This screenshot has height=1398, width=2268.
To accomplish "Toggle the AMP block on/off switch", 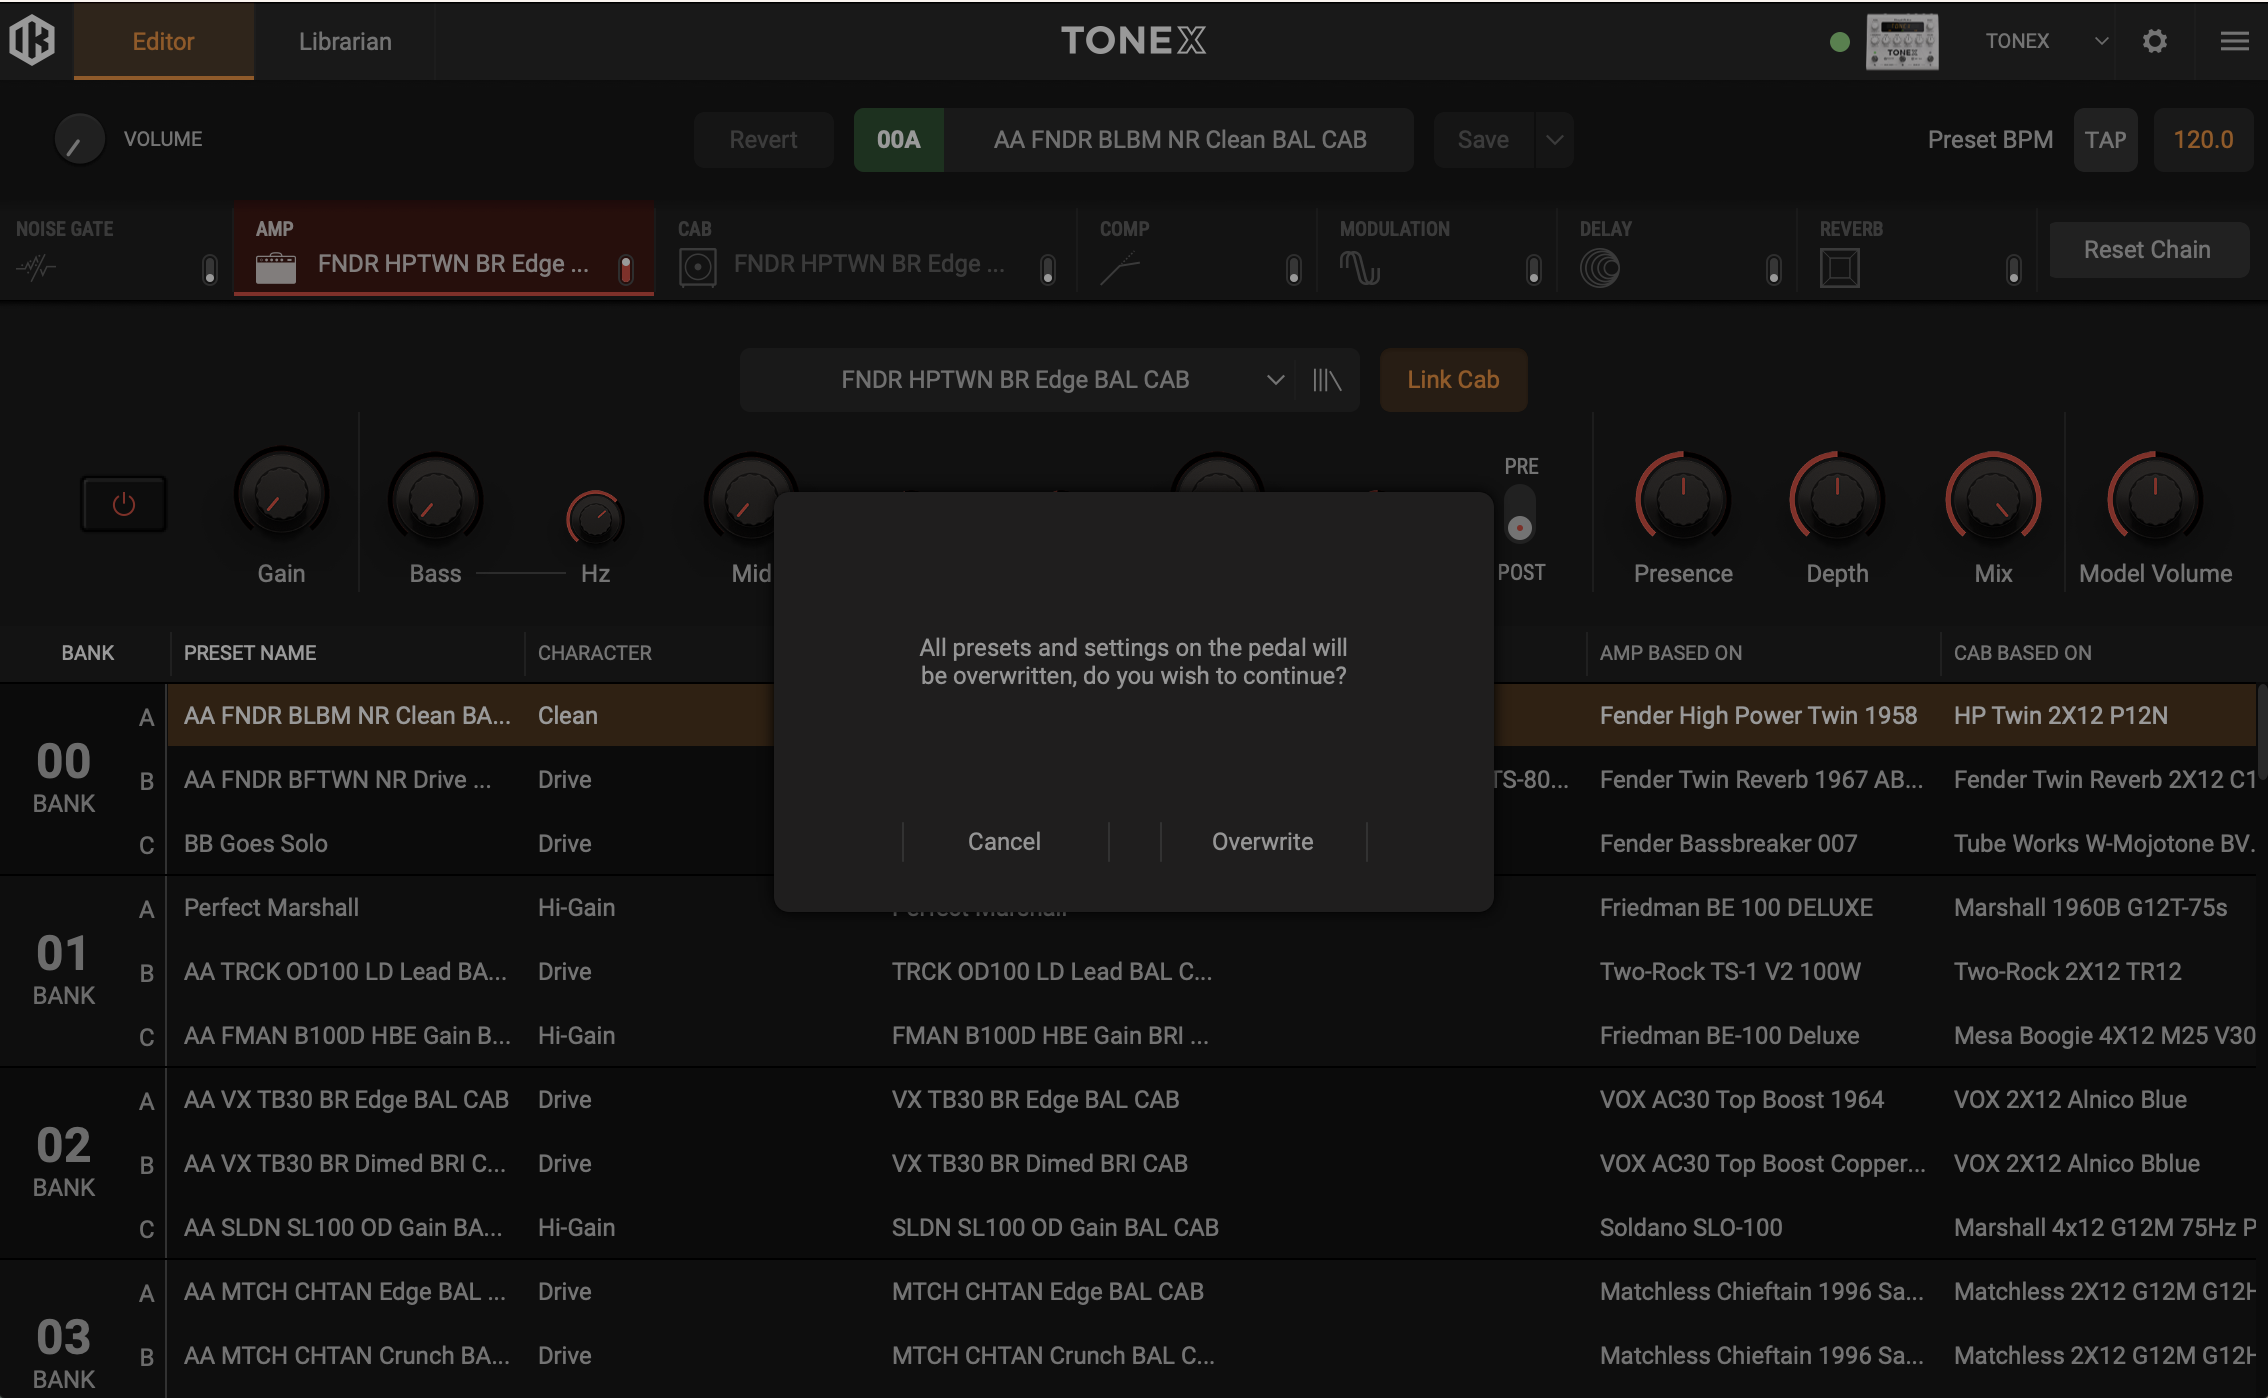I will click(x=626, y=269).
